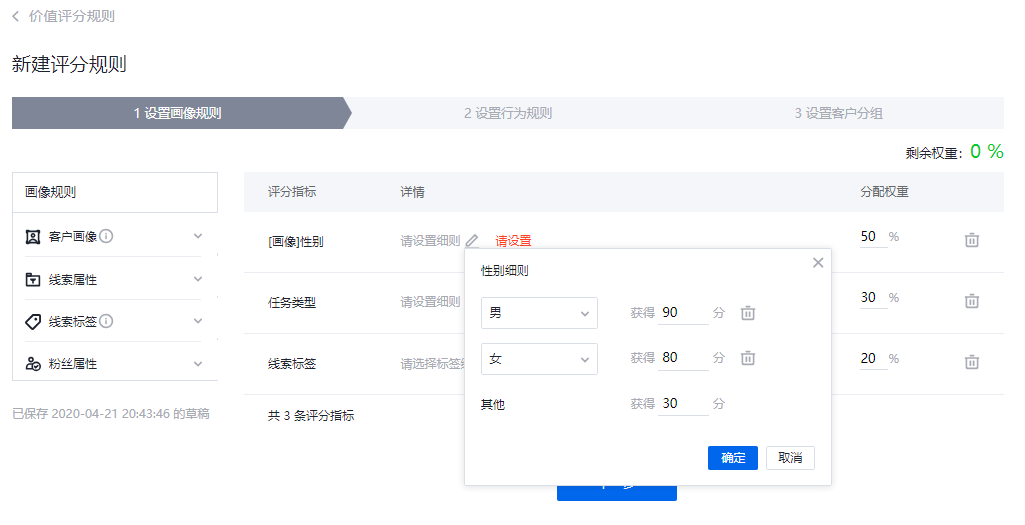The height and width of the screenshot is (525, 1025).
Task: Open the 女 gender dropdown
Action: (539, 358)
